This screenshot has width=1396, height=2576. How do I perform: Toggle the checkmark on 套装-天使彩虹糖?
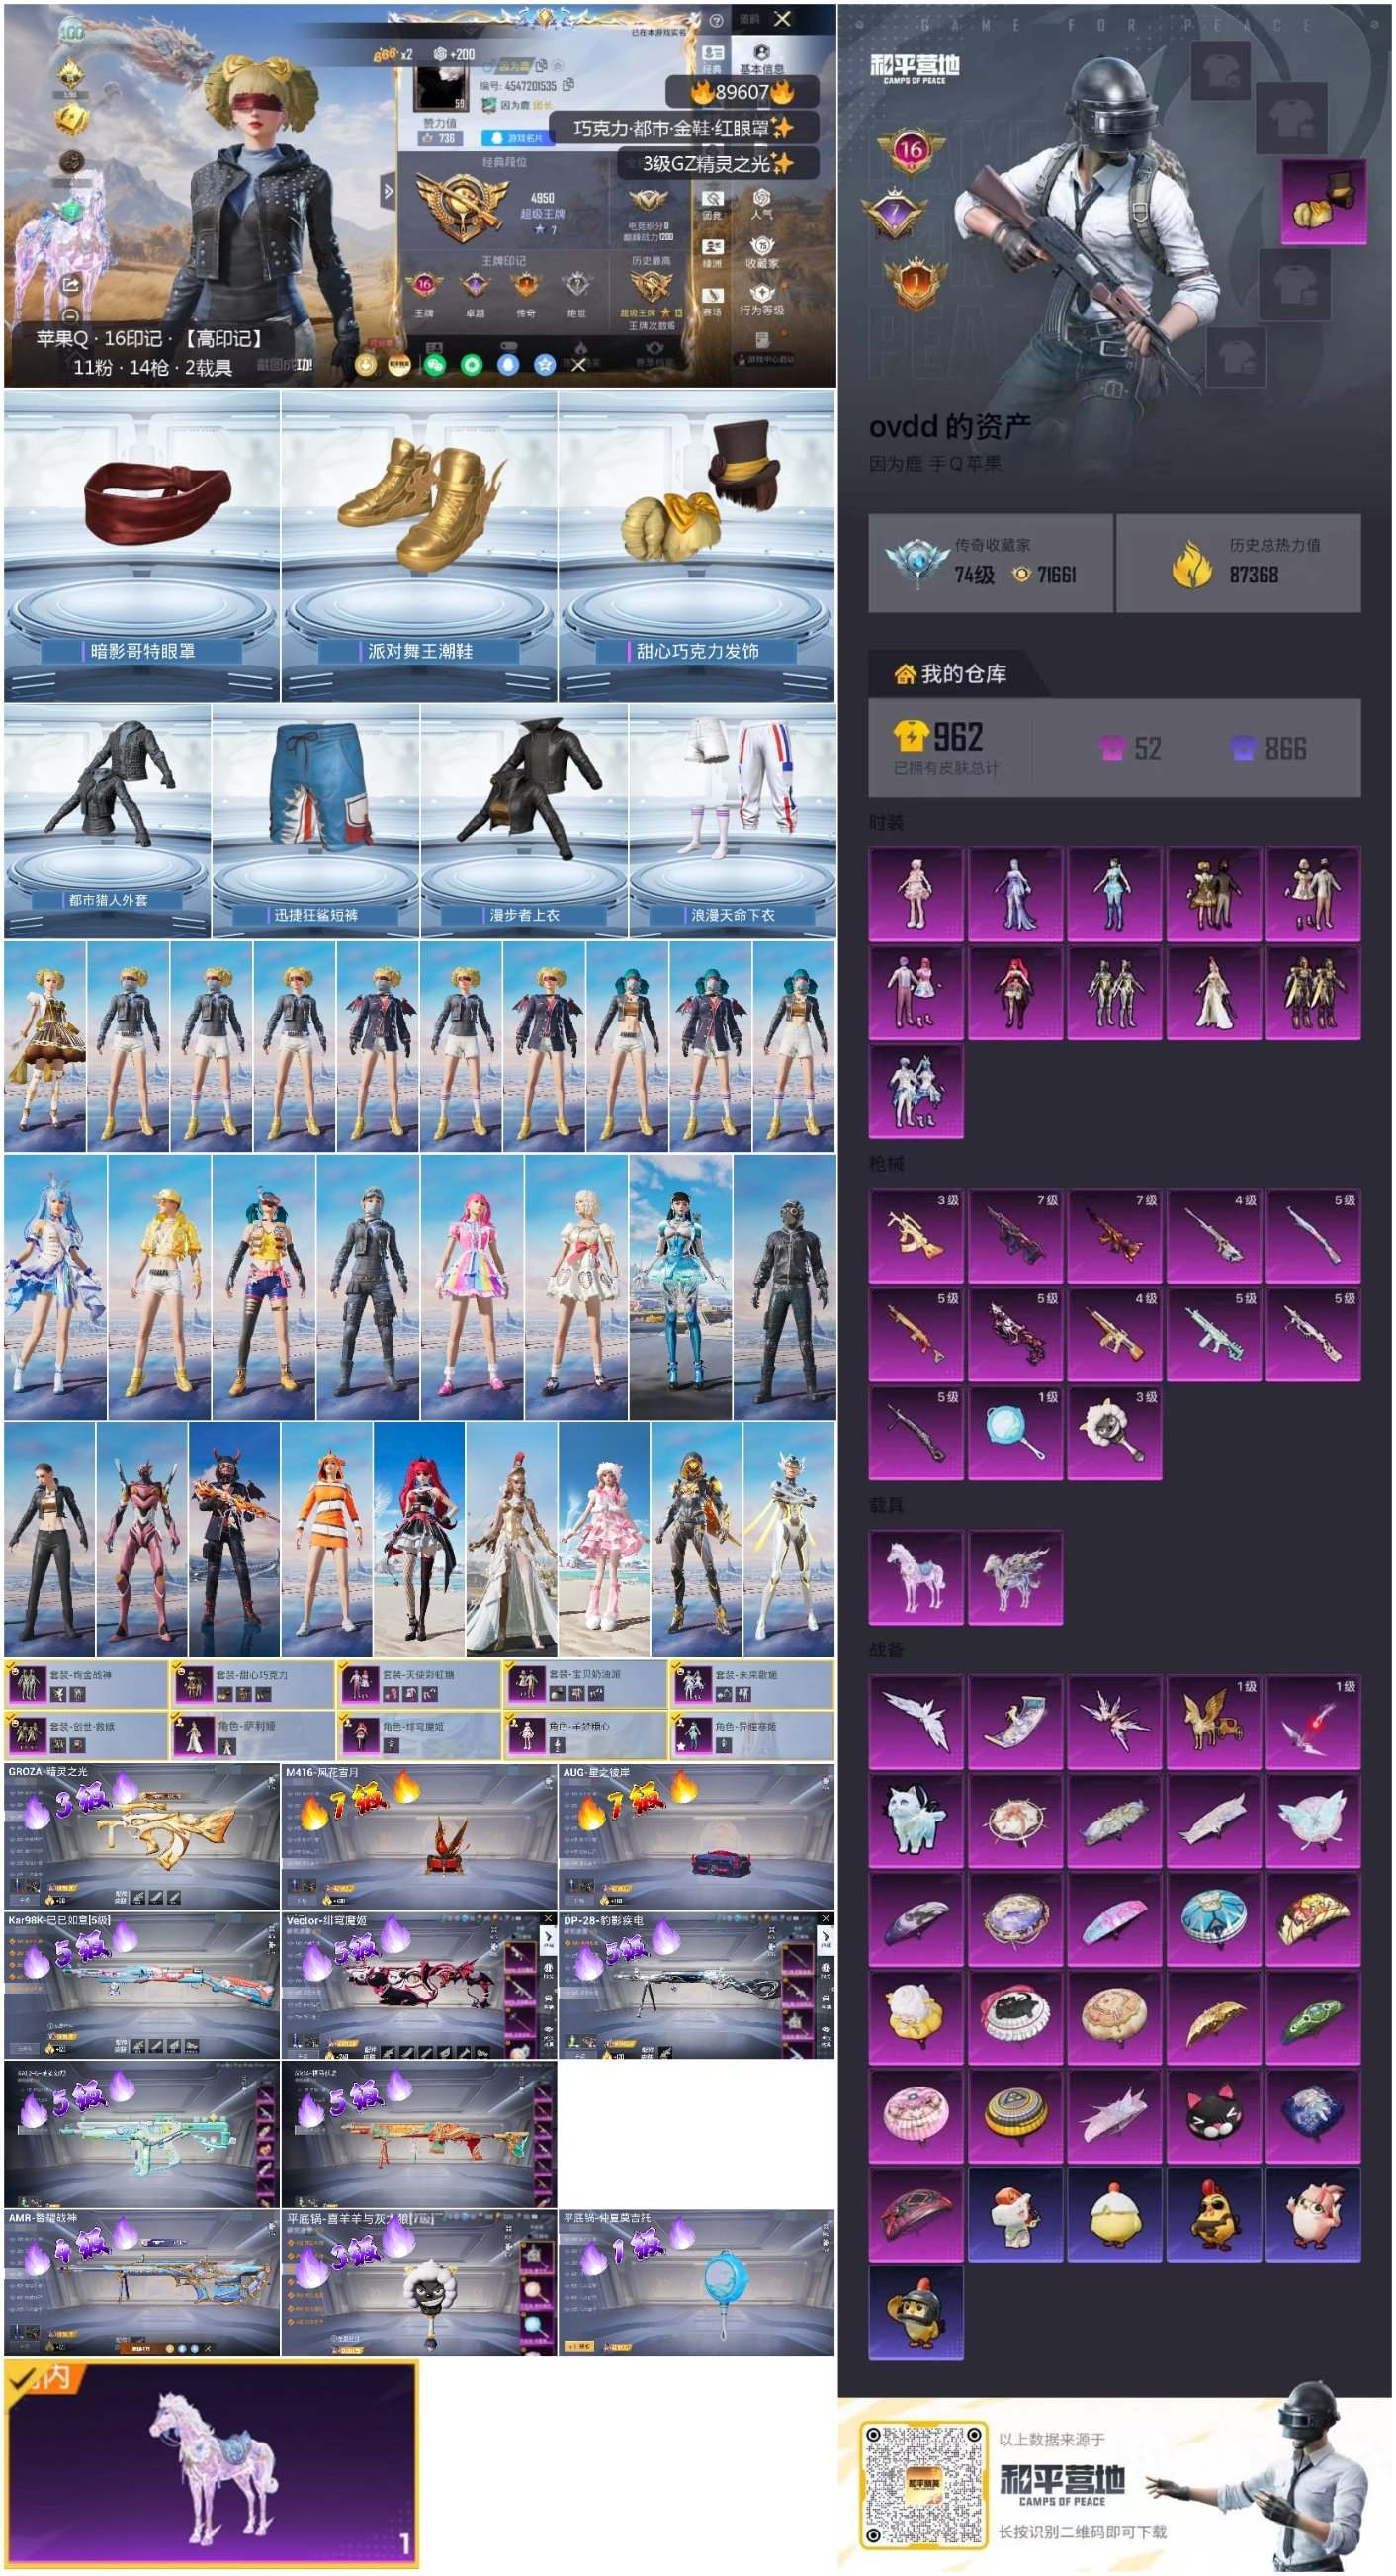point(344,1669)
